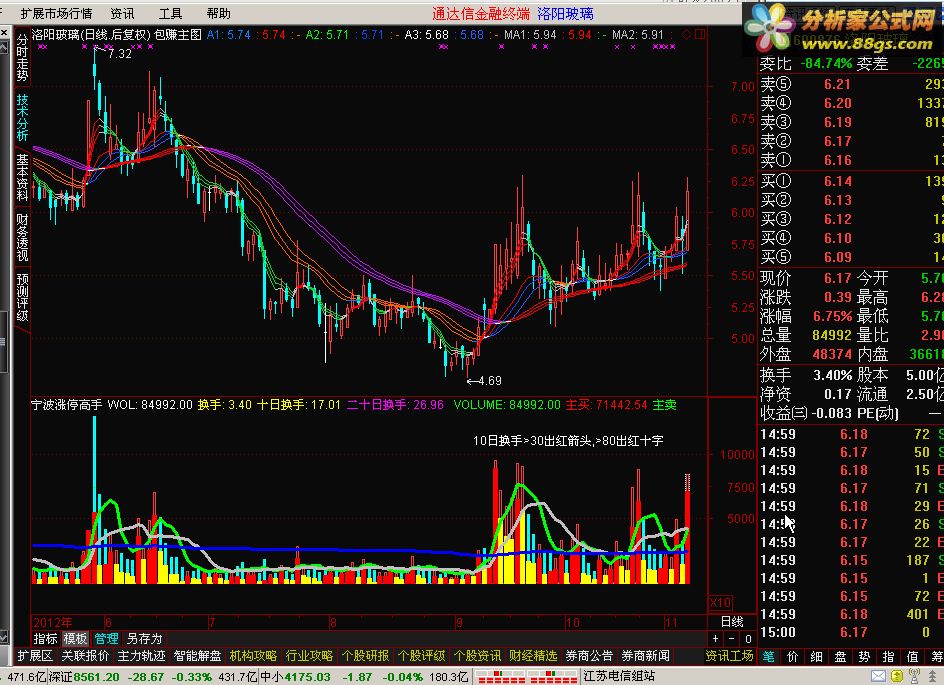Open the 行业攻略 bottom tab
The width and height of the screenshot is (944, 685).
(309, 656)
